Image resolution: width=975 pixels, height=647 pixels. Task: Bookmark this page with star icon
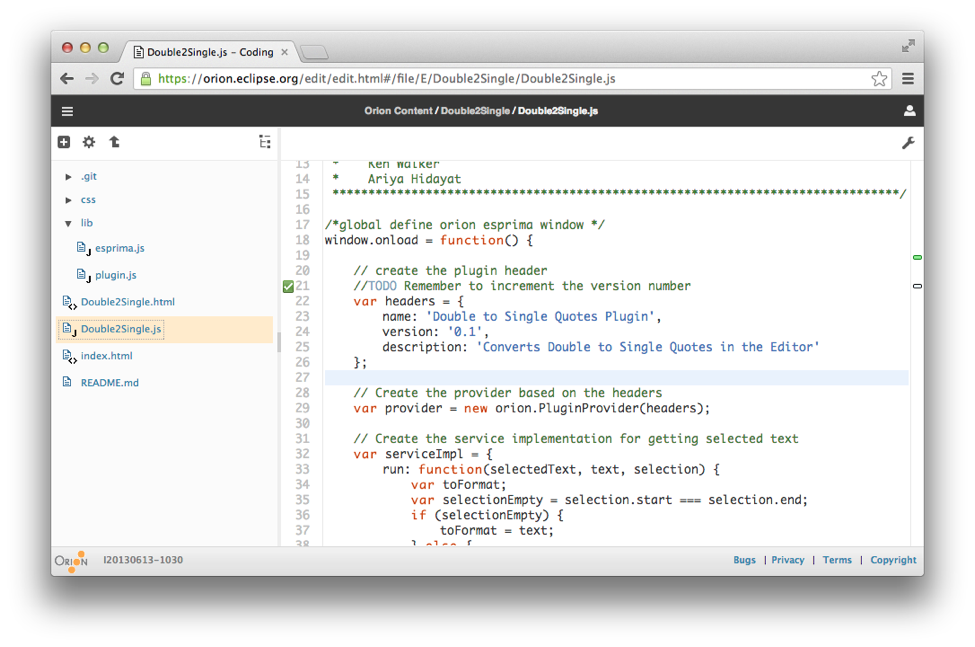(879, 78)
